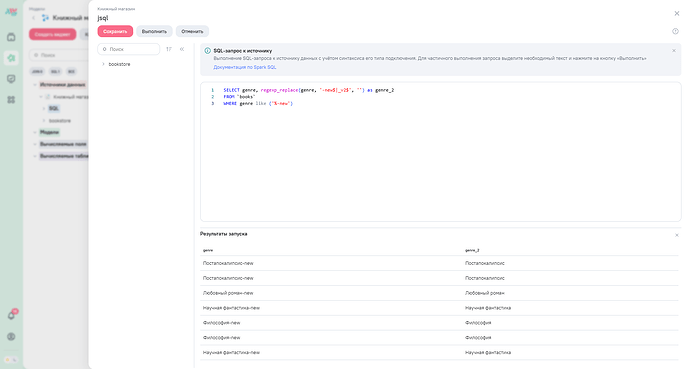Screen dimensions: 690x369
Task: Select the SQL item in the background tree
Action: point(54,109)
